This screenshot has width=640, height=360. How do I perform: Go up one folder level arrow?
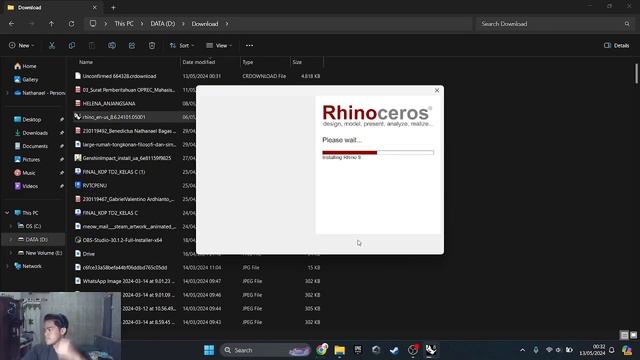point(51,24)
